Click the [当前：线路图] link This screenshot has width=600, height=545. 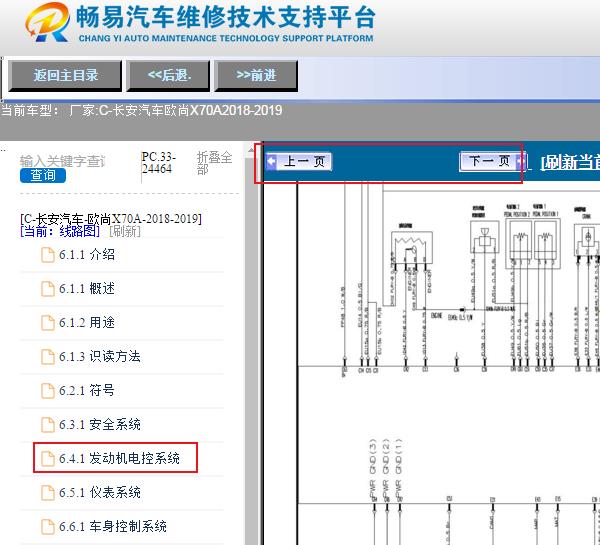[x=60, y=231]
